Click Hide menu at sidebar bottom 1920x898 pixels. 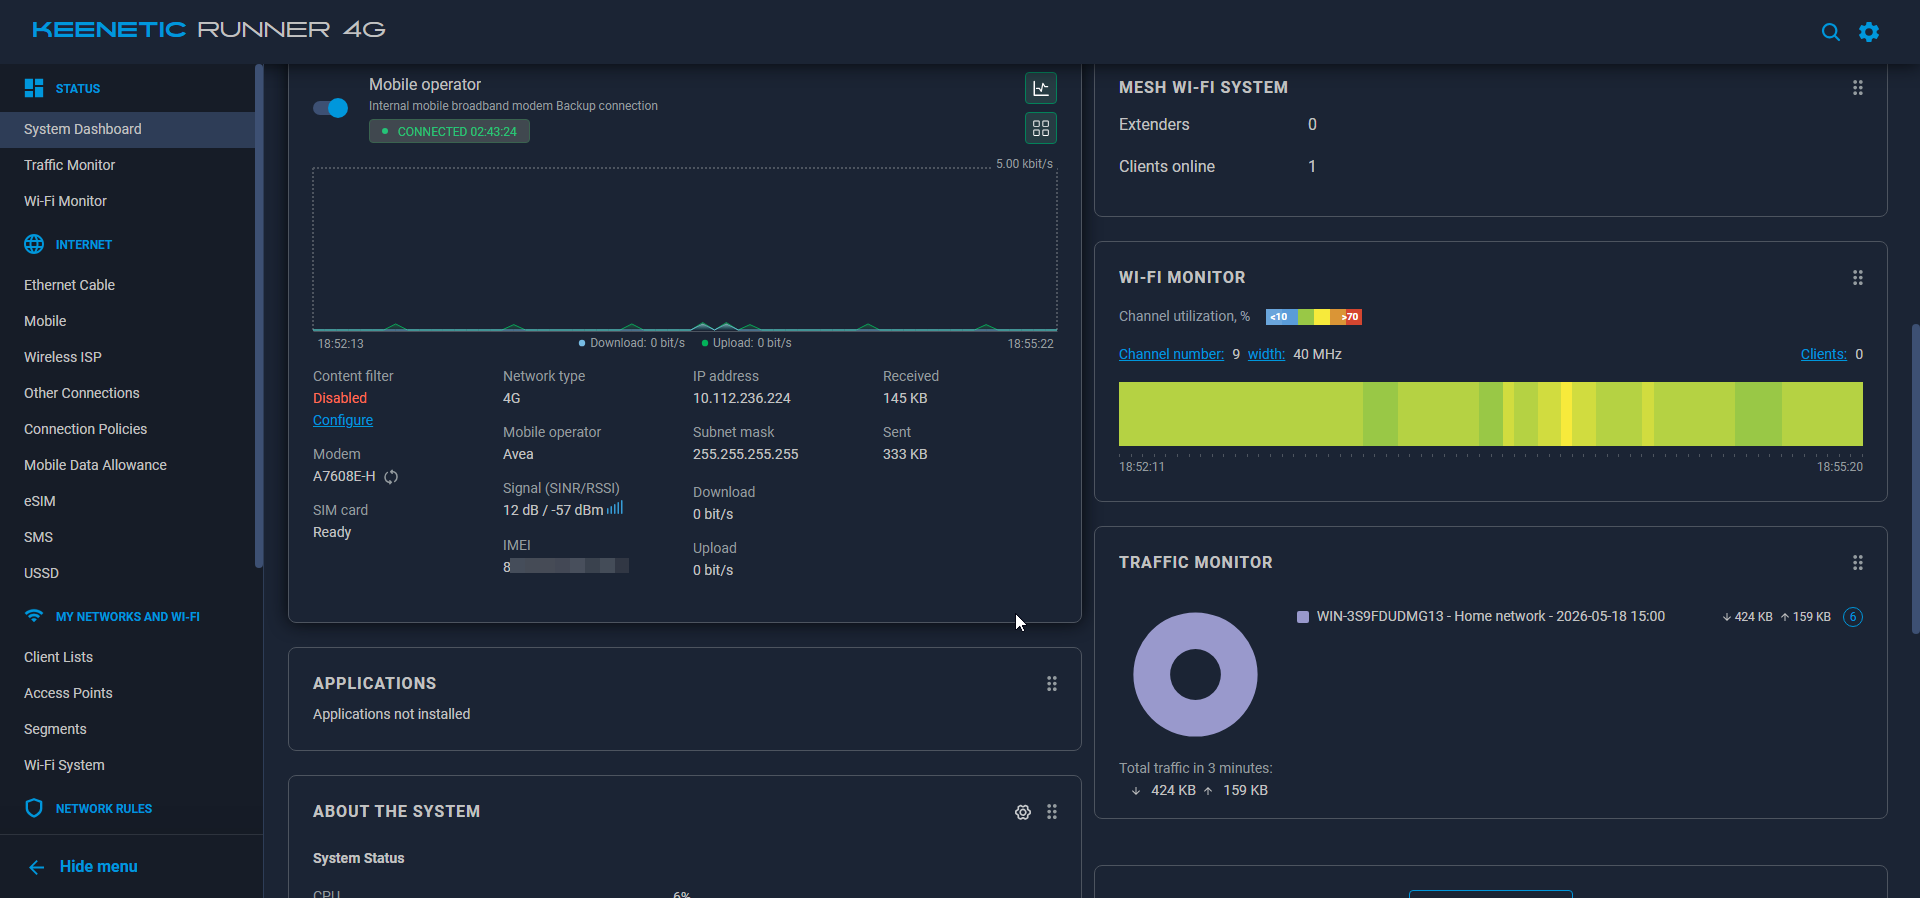click(x=98, y=867)
